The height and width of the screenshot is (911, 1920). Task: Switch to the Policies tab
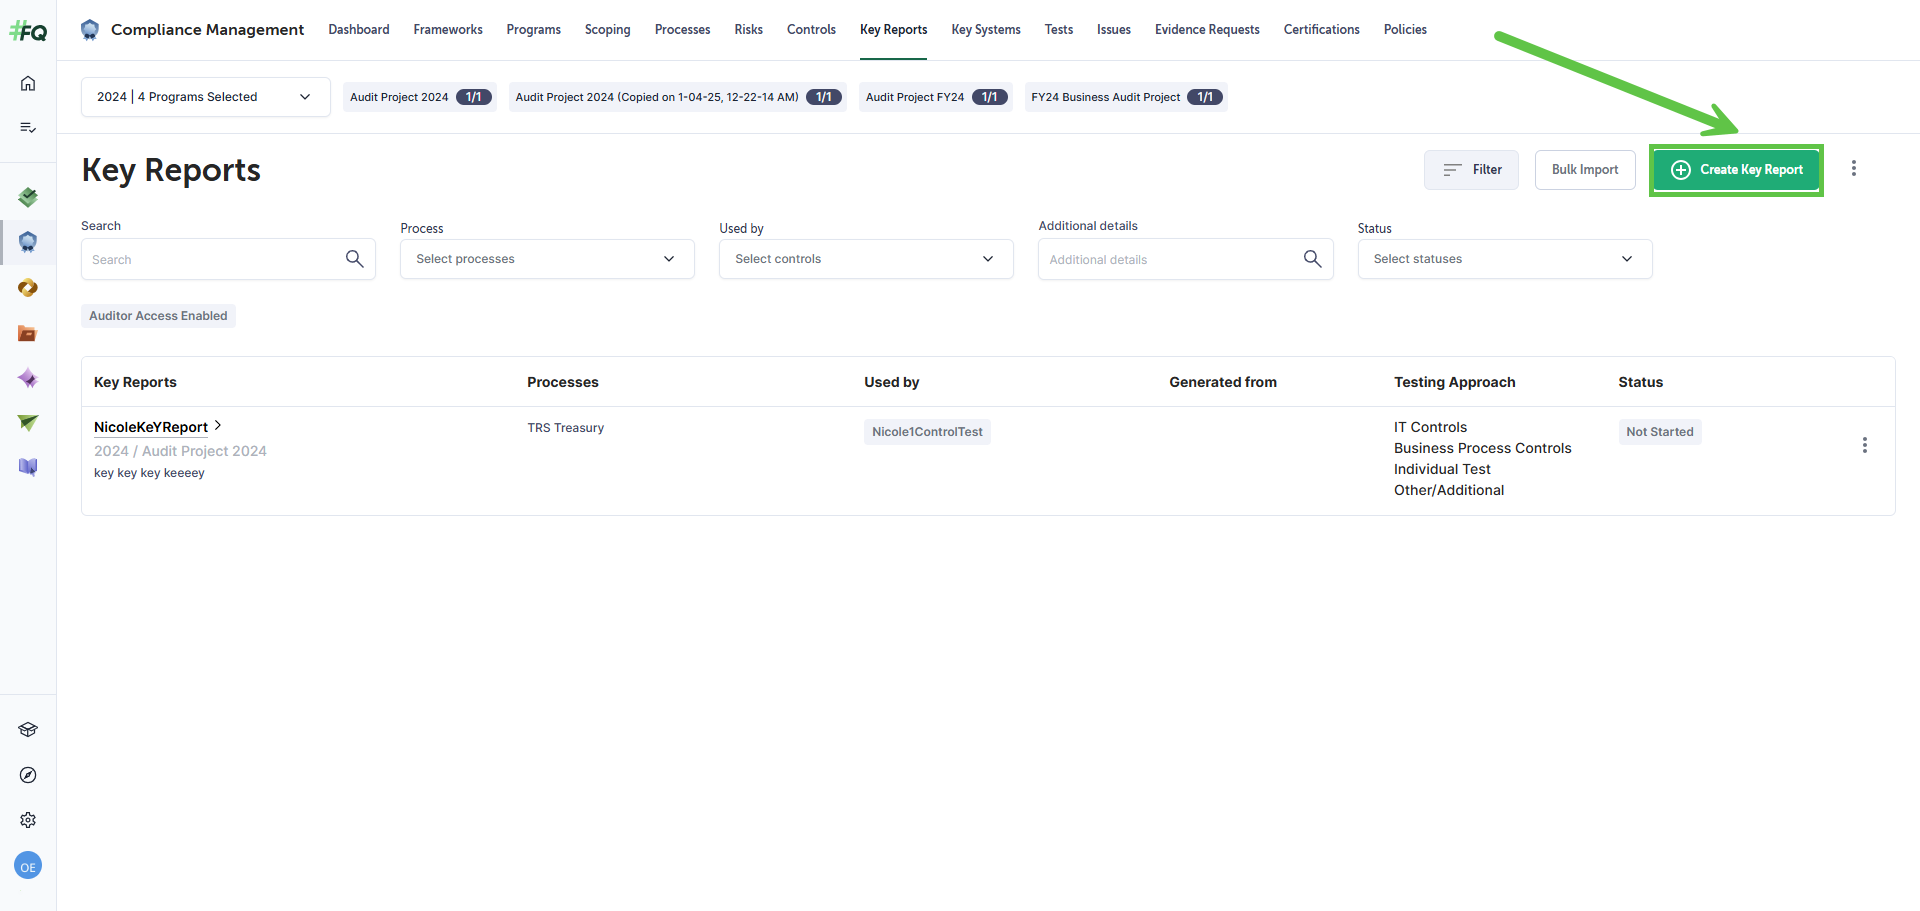coord(1405,30)
